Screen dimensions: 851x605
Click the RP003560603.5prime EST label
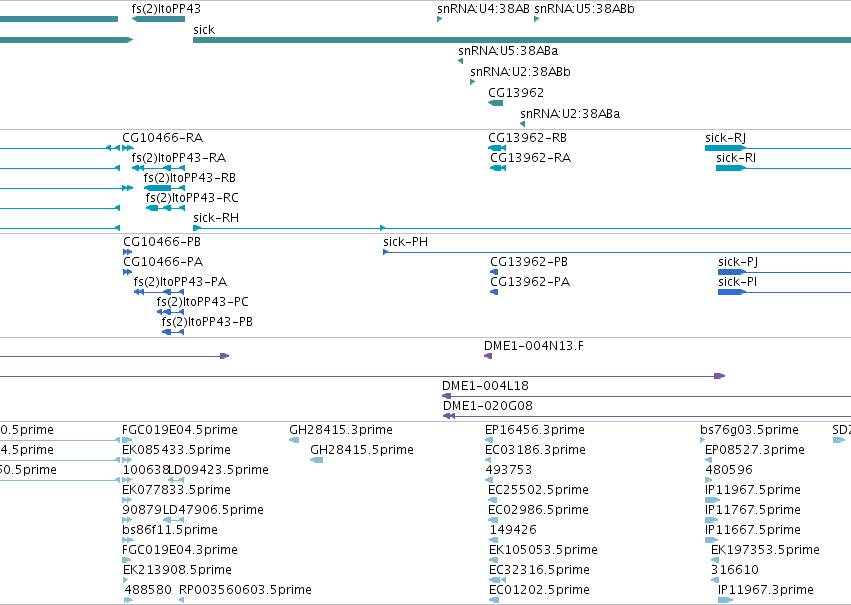(245, 590)
